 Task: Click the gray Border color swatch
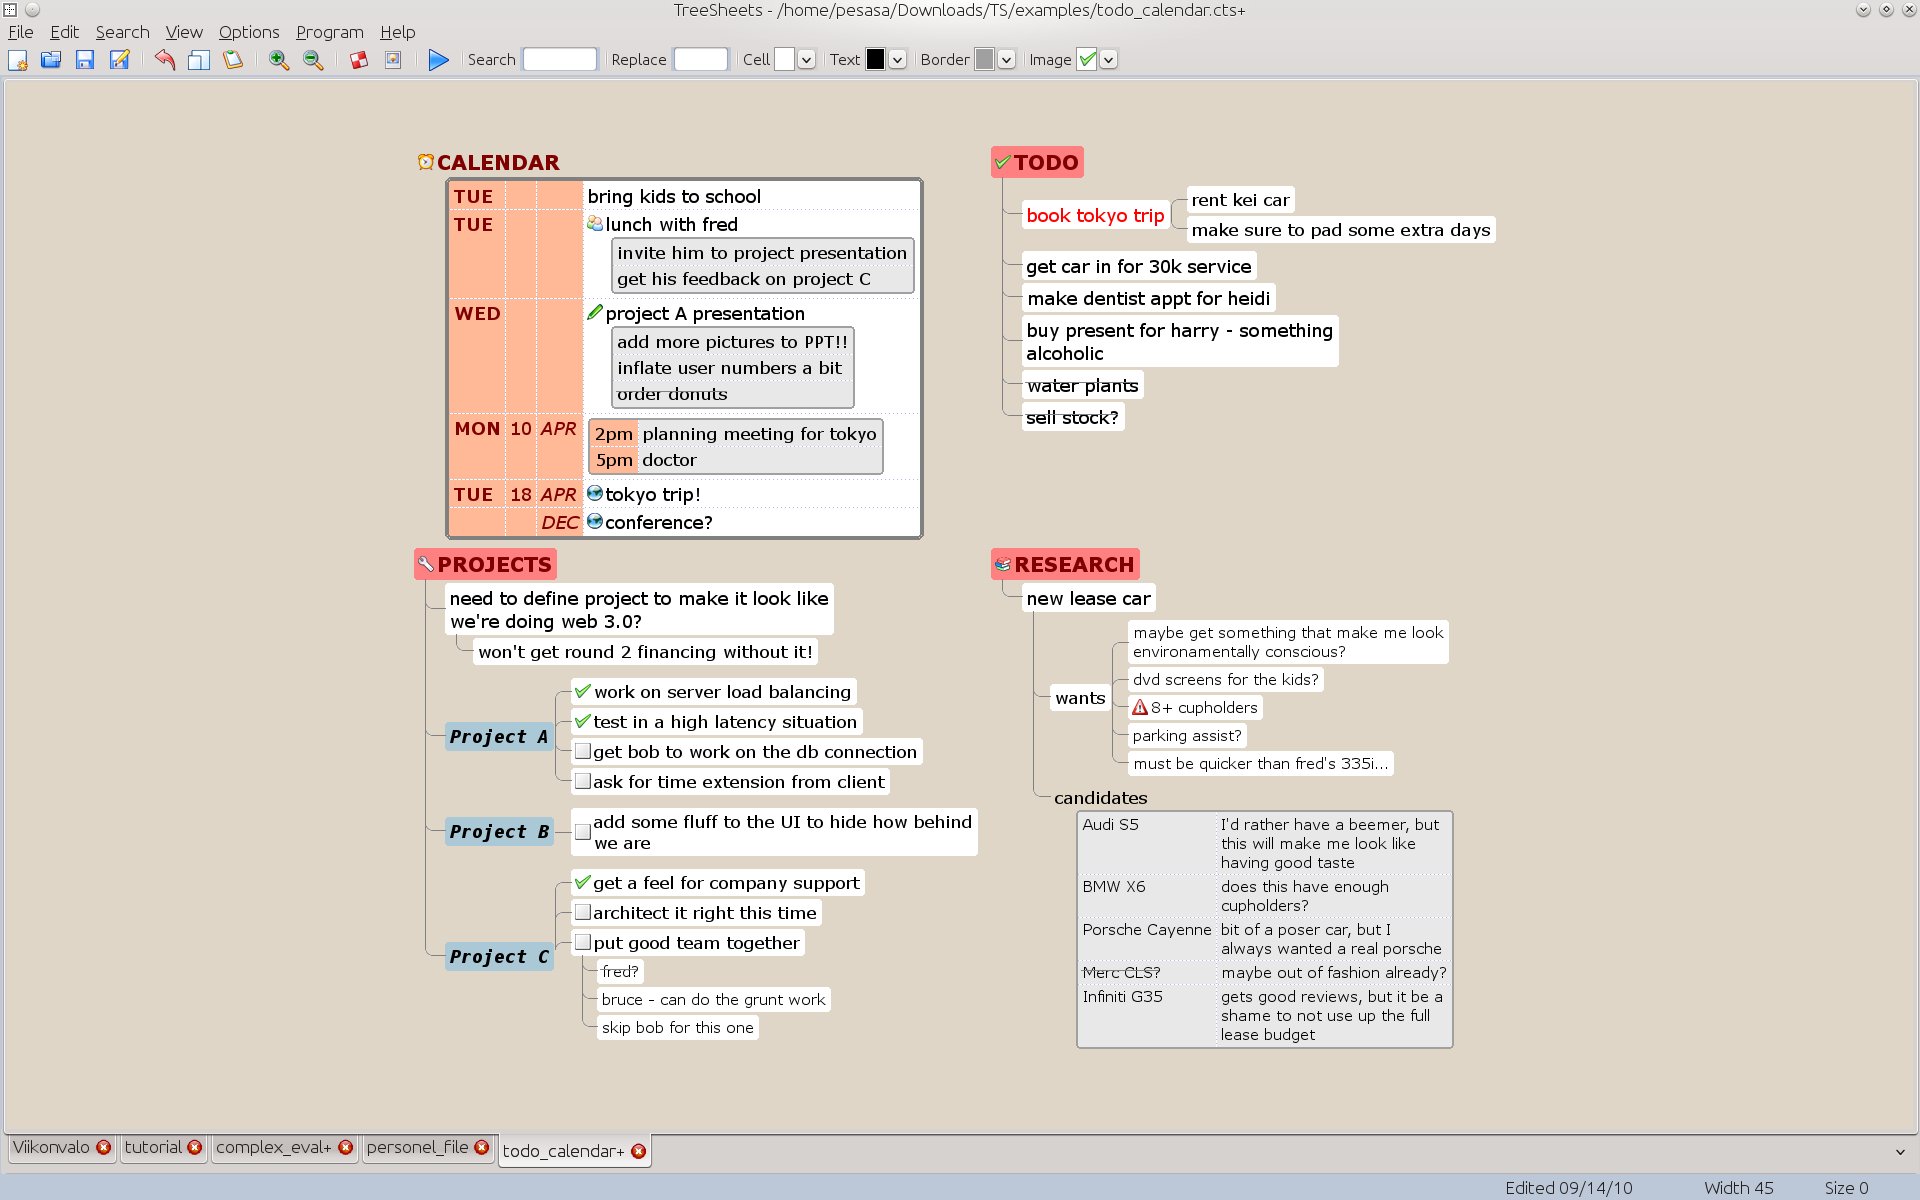[985, 60]
